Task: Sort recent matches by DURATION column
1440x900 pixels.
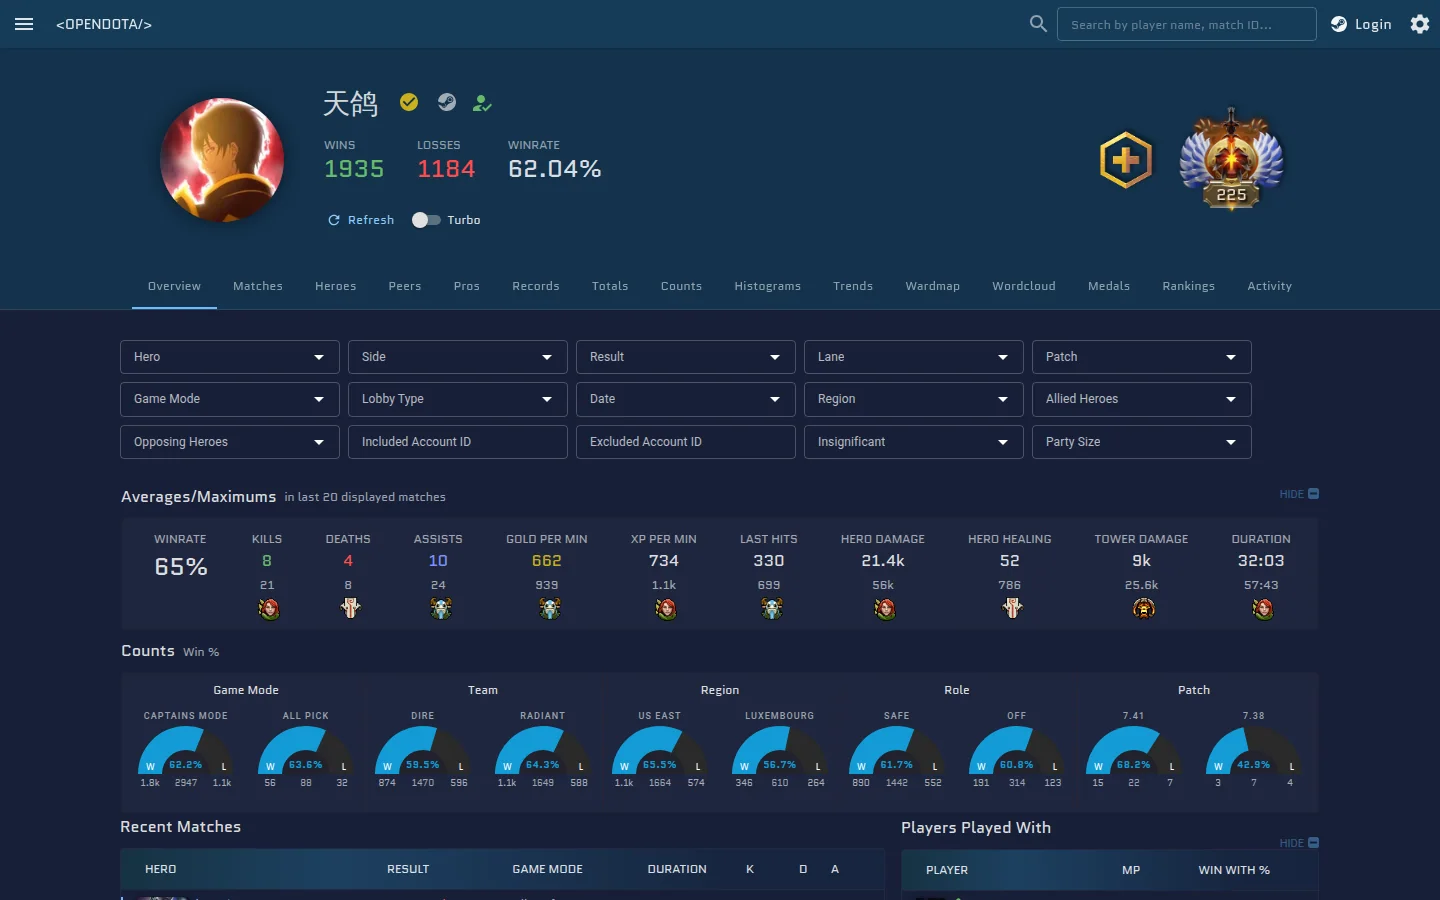Action: pos(677,869)
